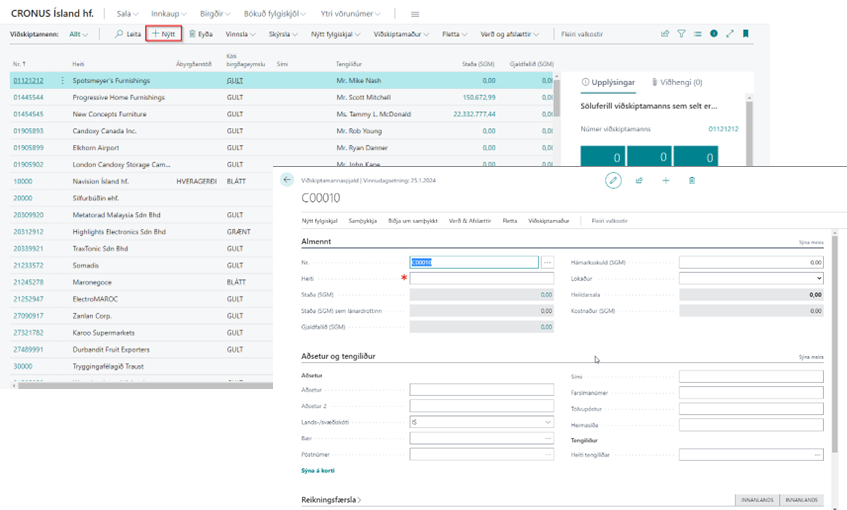Click the bookmark icon in list header
Screen dimensions: 847x510
click(x=745, y=34)
